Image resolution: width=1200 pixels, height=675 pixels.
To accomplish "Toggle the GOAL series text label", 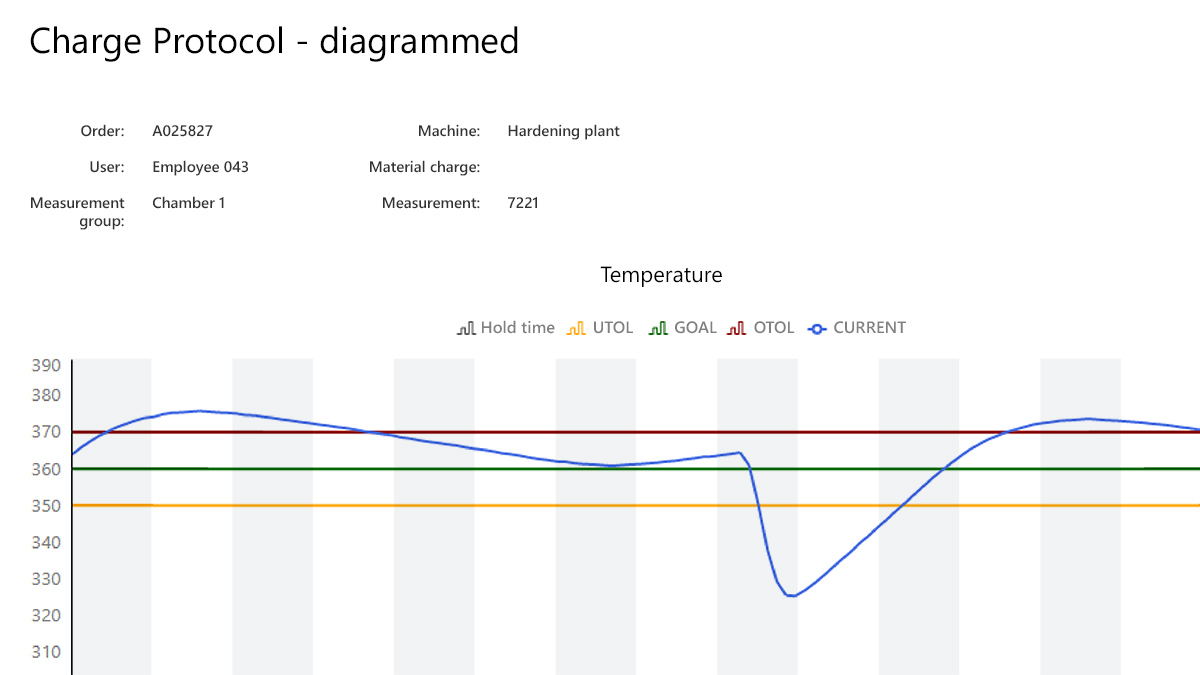I will click(695, 327).
